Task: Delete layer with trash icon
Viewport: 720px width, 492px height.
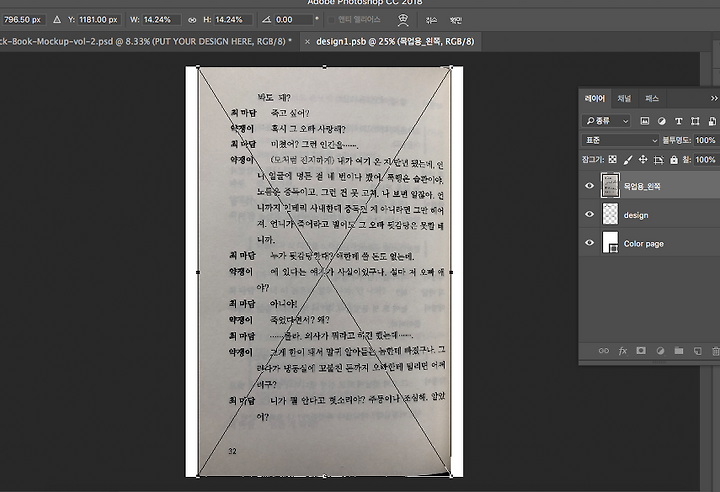Action: [x=715, y=351]
